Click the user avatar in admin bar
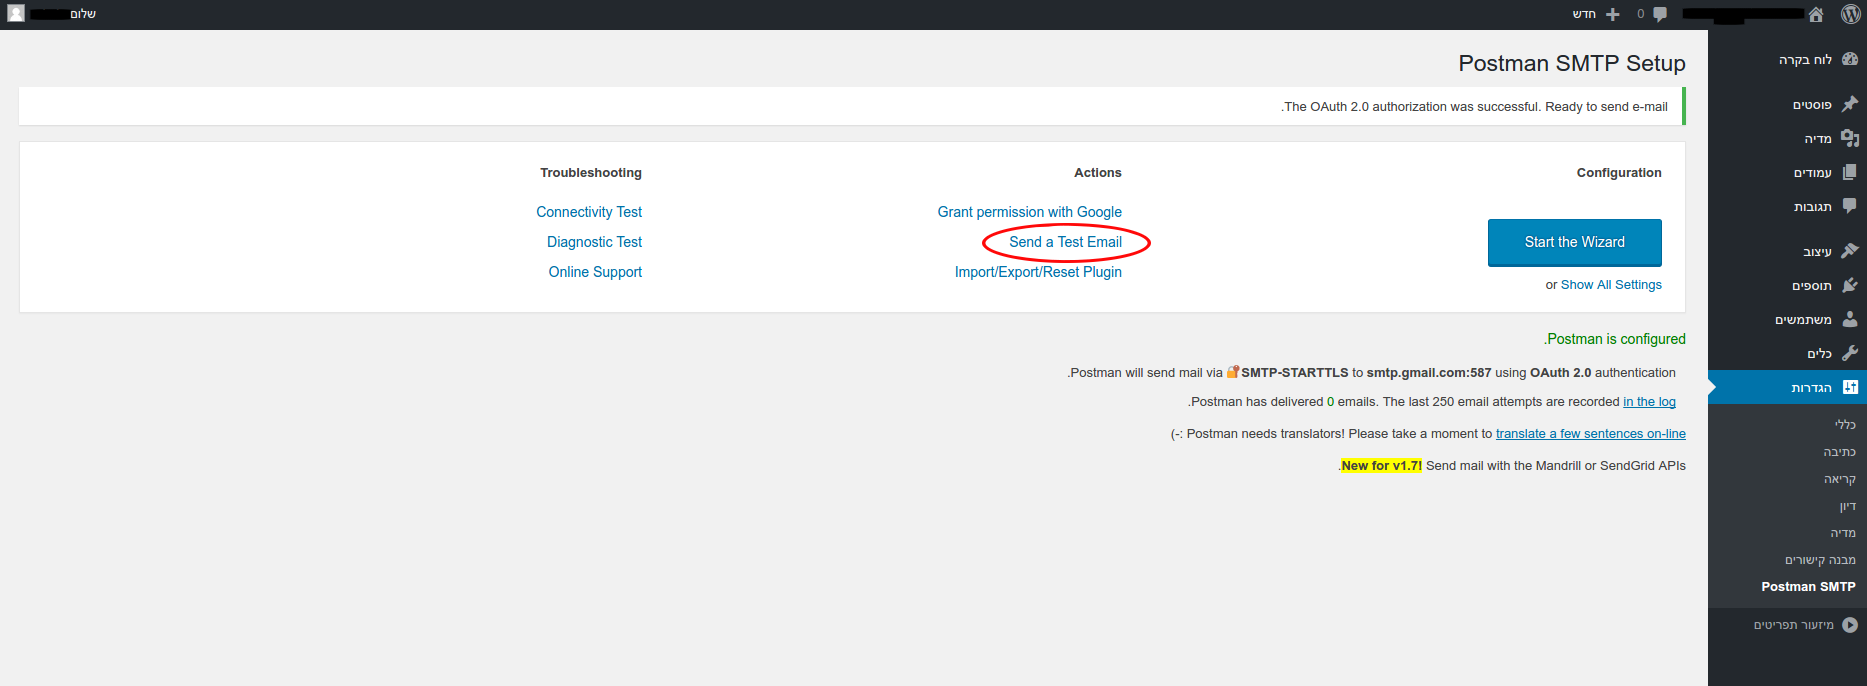1867x686 pixels. pos(16,14)
